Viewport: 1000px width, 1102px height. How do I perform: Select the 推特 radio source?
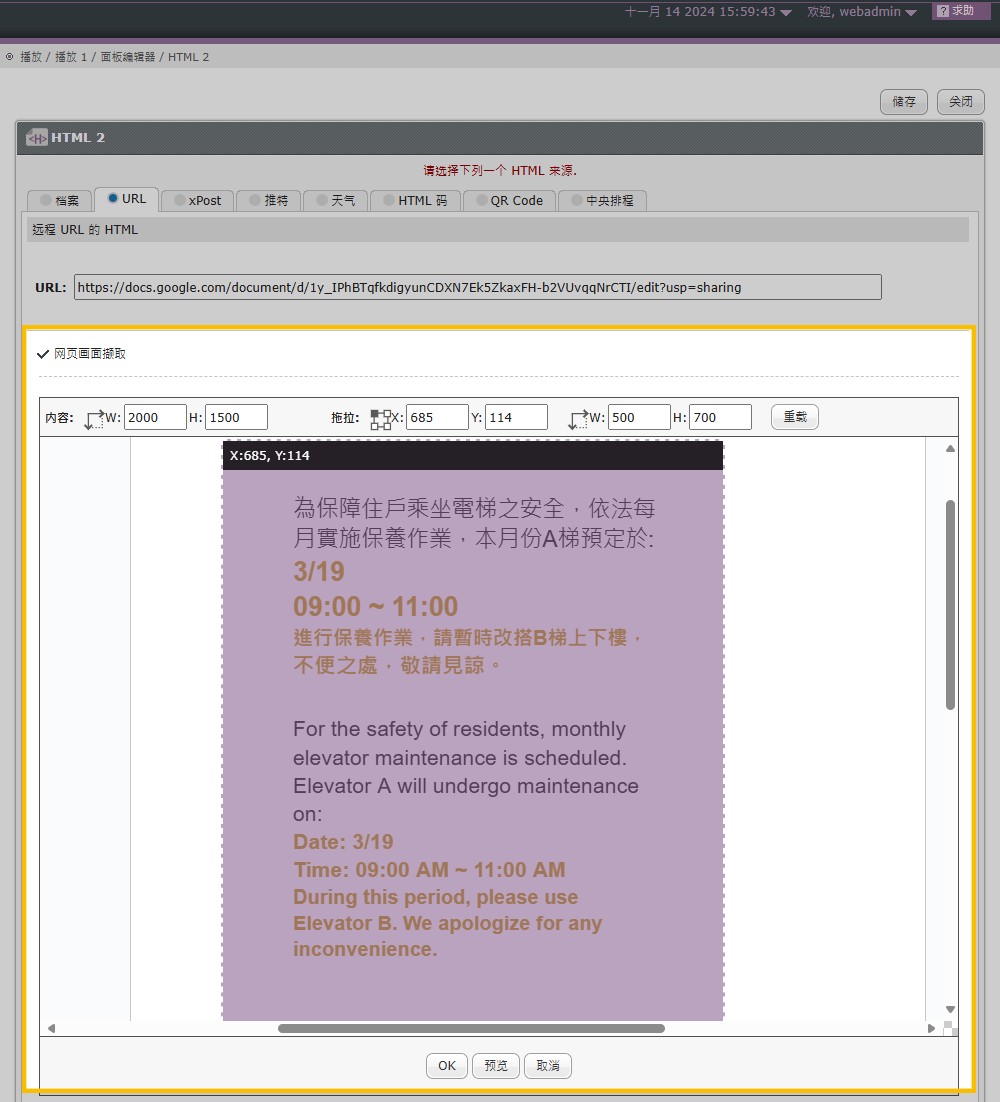pos(255,200)
